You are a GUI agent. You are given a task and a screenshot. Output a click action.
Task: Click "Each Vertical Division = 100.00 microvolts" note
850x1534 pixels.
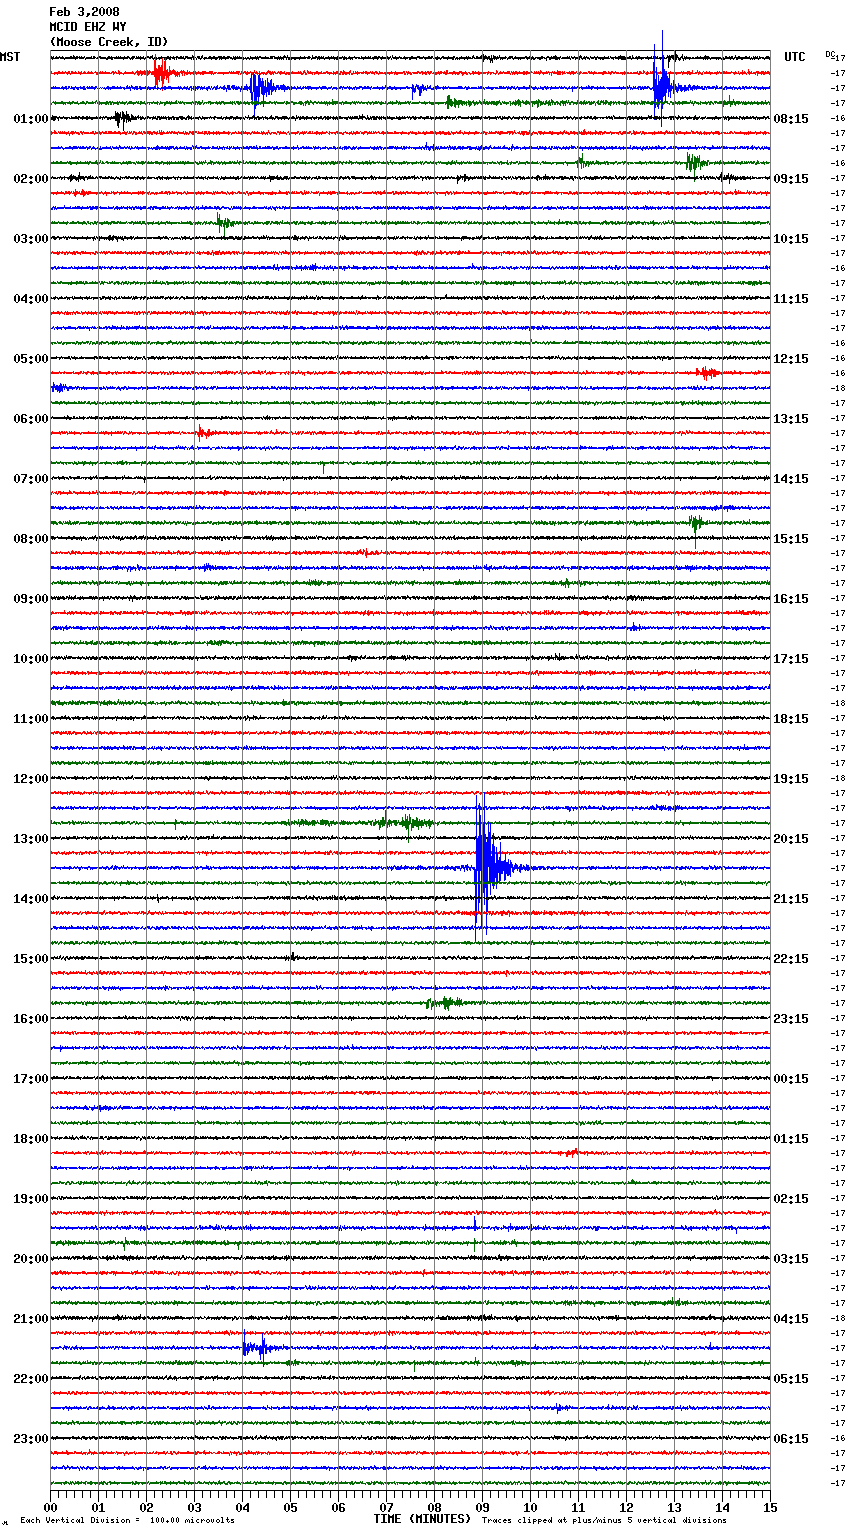tap(127, 1520)
